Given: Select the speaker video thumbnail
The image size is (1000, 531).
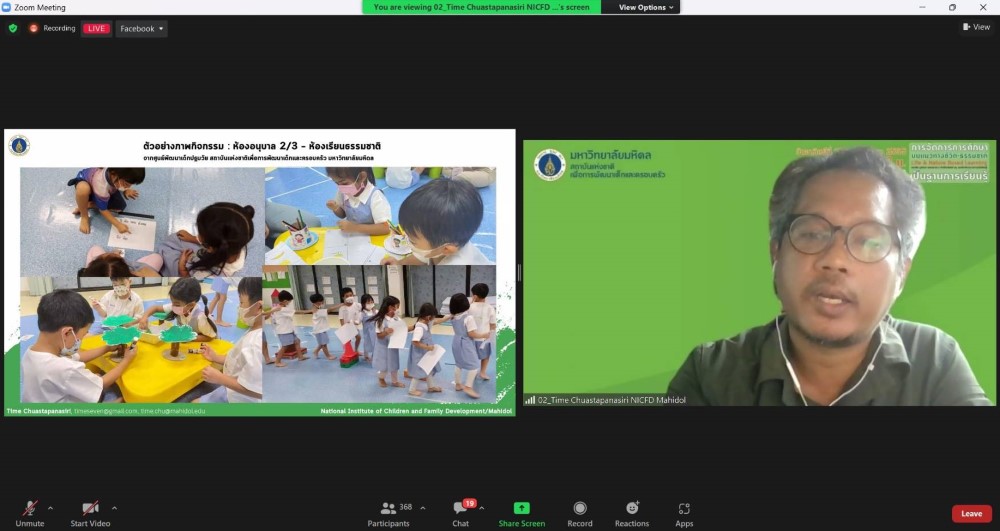Looking at the screenshot, I should pyautogui.click(x=759, y=272).
